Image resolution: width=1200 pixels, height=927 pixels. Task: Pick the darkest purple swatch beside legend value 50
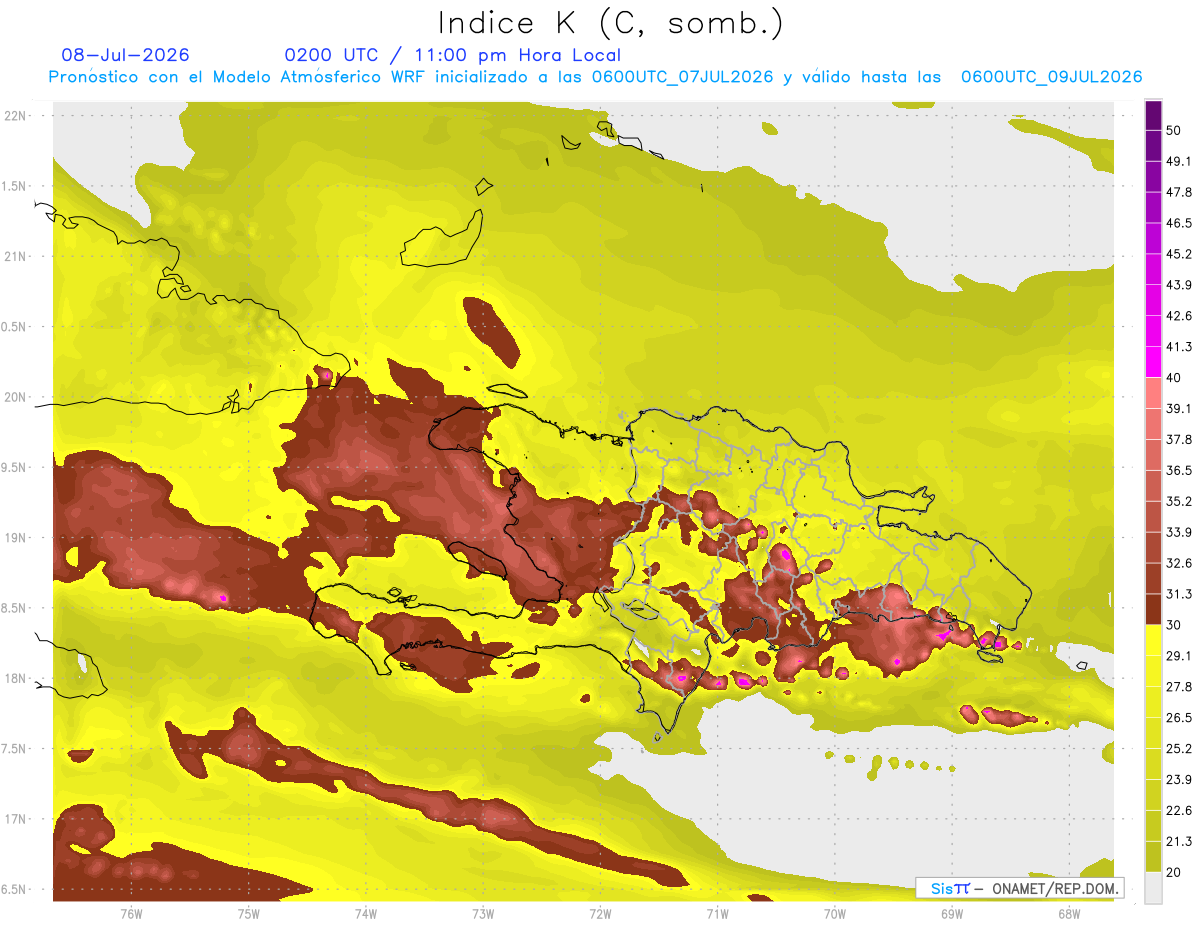click(1153, 116)
